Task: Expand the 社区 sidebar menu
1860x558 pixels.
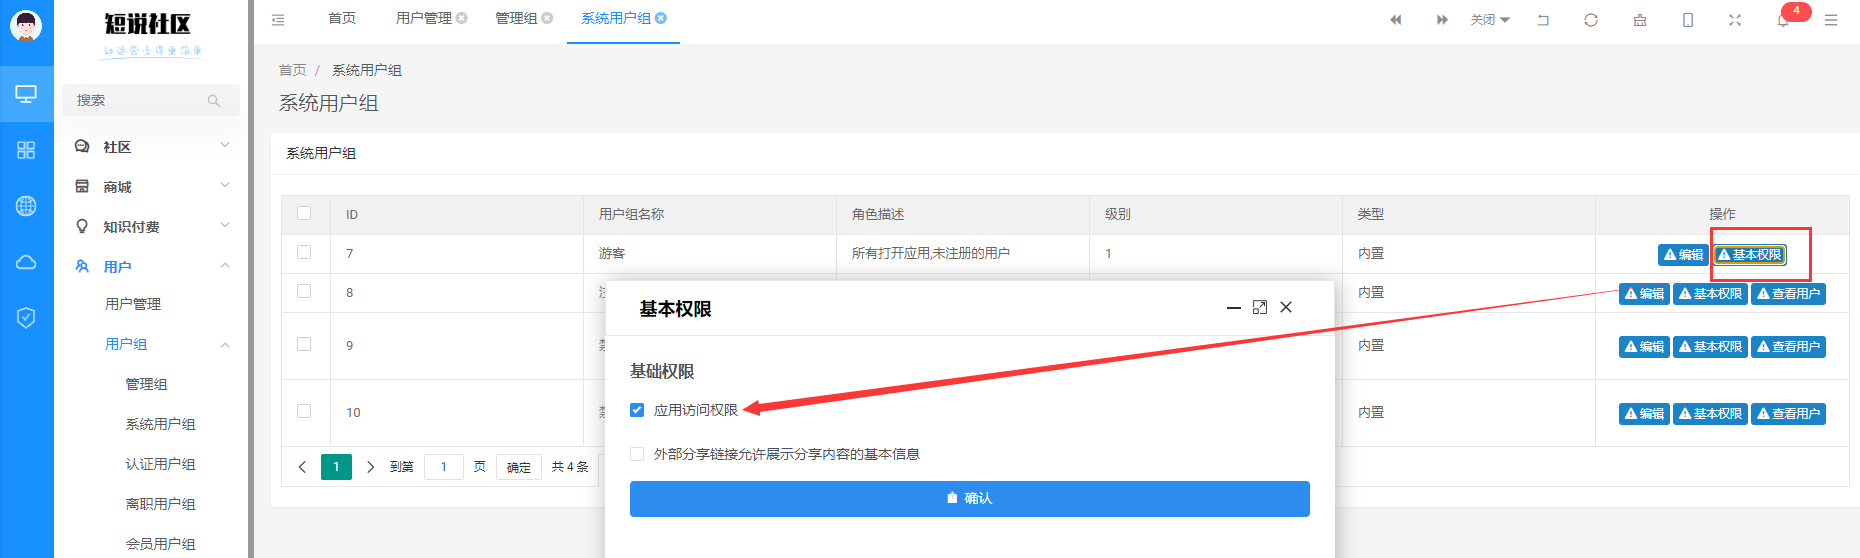Action: pyautogui.click(x=151, y=147)
